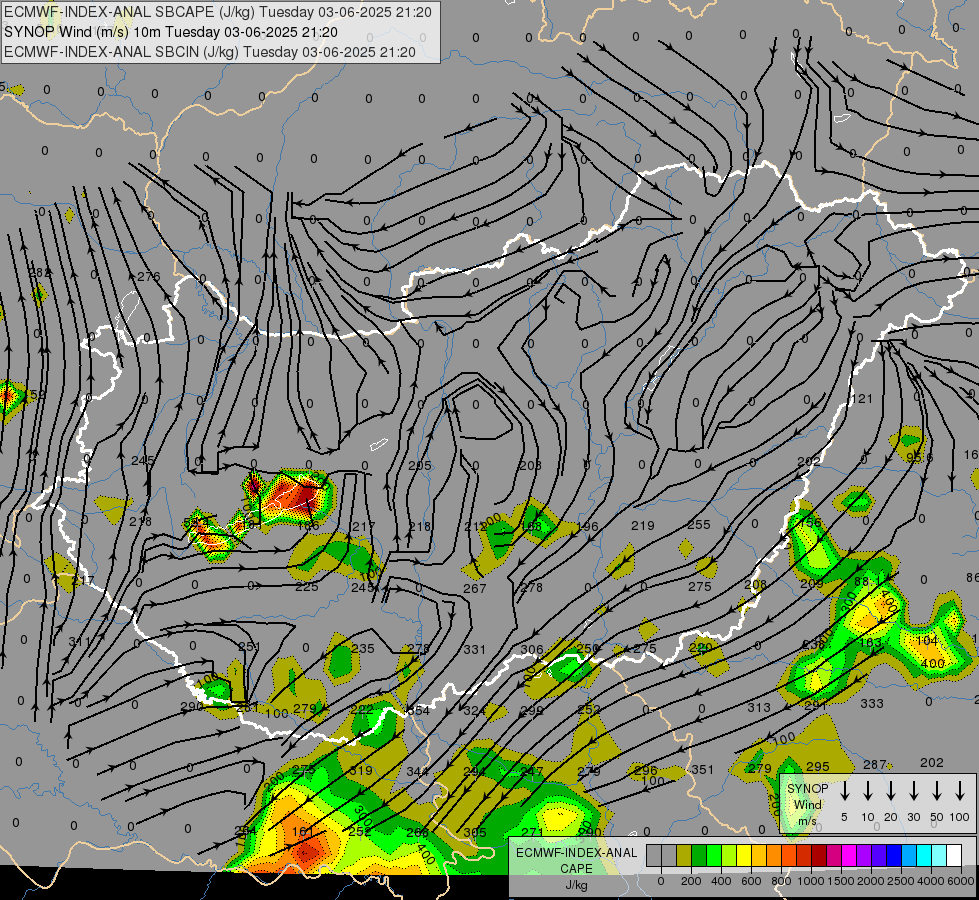Screen dimensions: 979x900
Task: Click the 800 tick on CAPE scale
Action: point(781,881)
